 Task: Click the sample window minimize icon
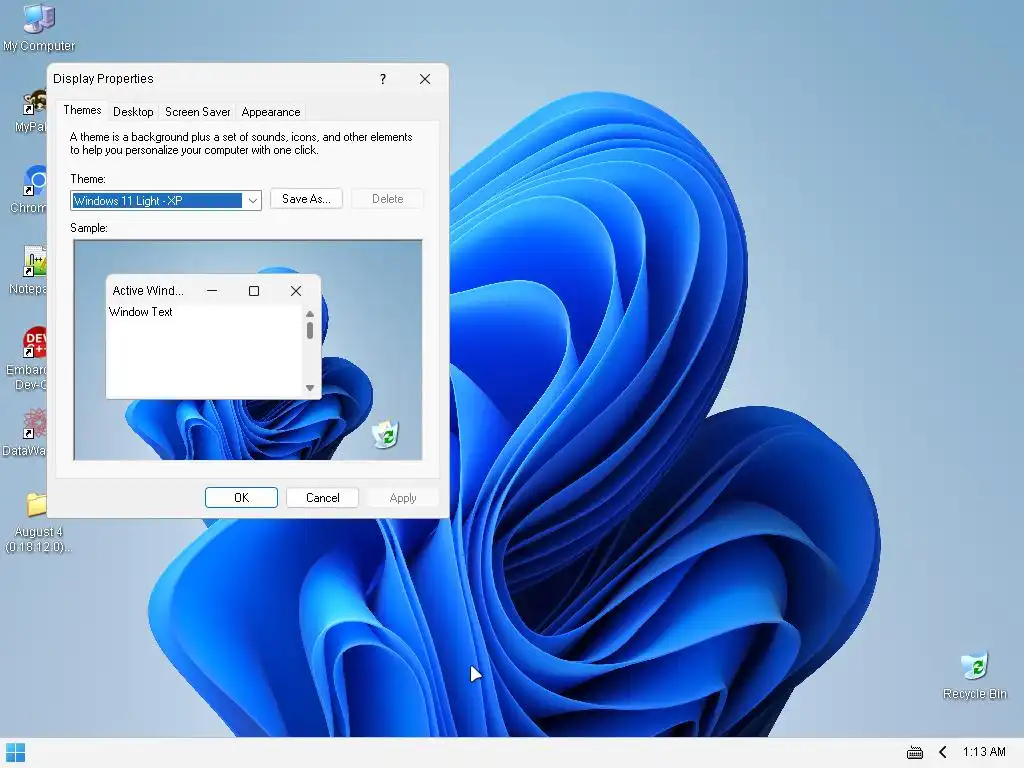[212, 291]
